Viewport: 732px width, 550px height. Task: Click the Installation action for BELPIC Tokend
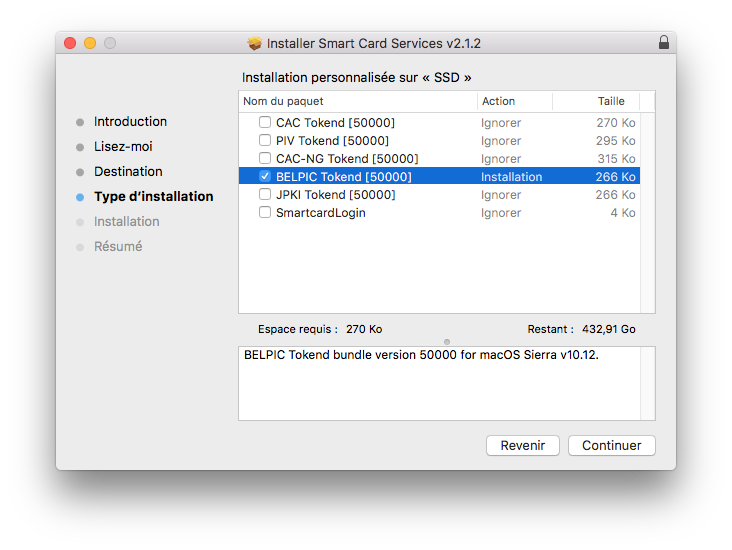[x=512, y=177]
